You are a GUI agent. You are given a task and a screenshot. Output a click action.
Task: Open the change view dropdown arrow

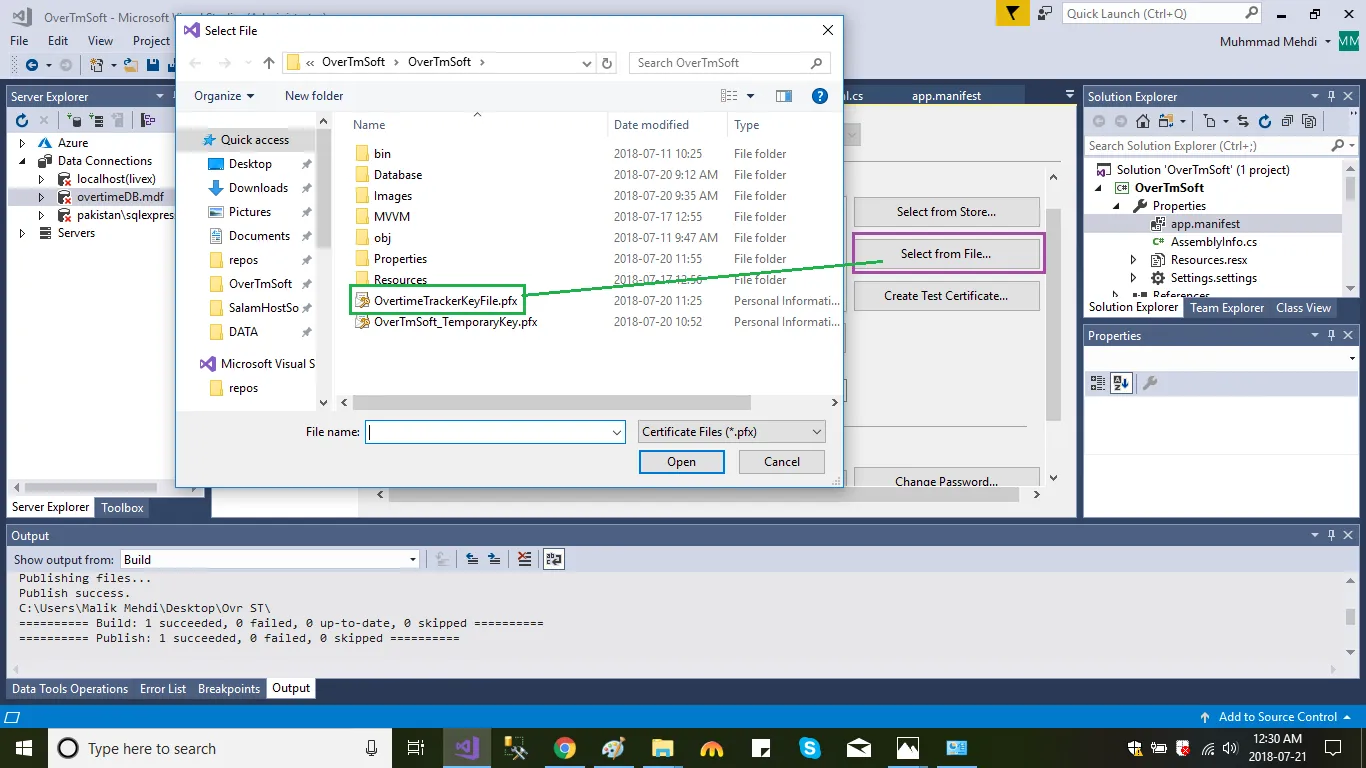tap(751, 96)
